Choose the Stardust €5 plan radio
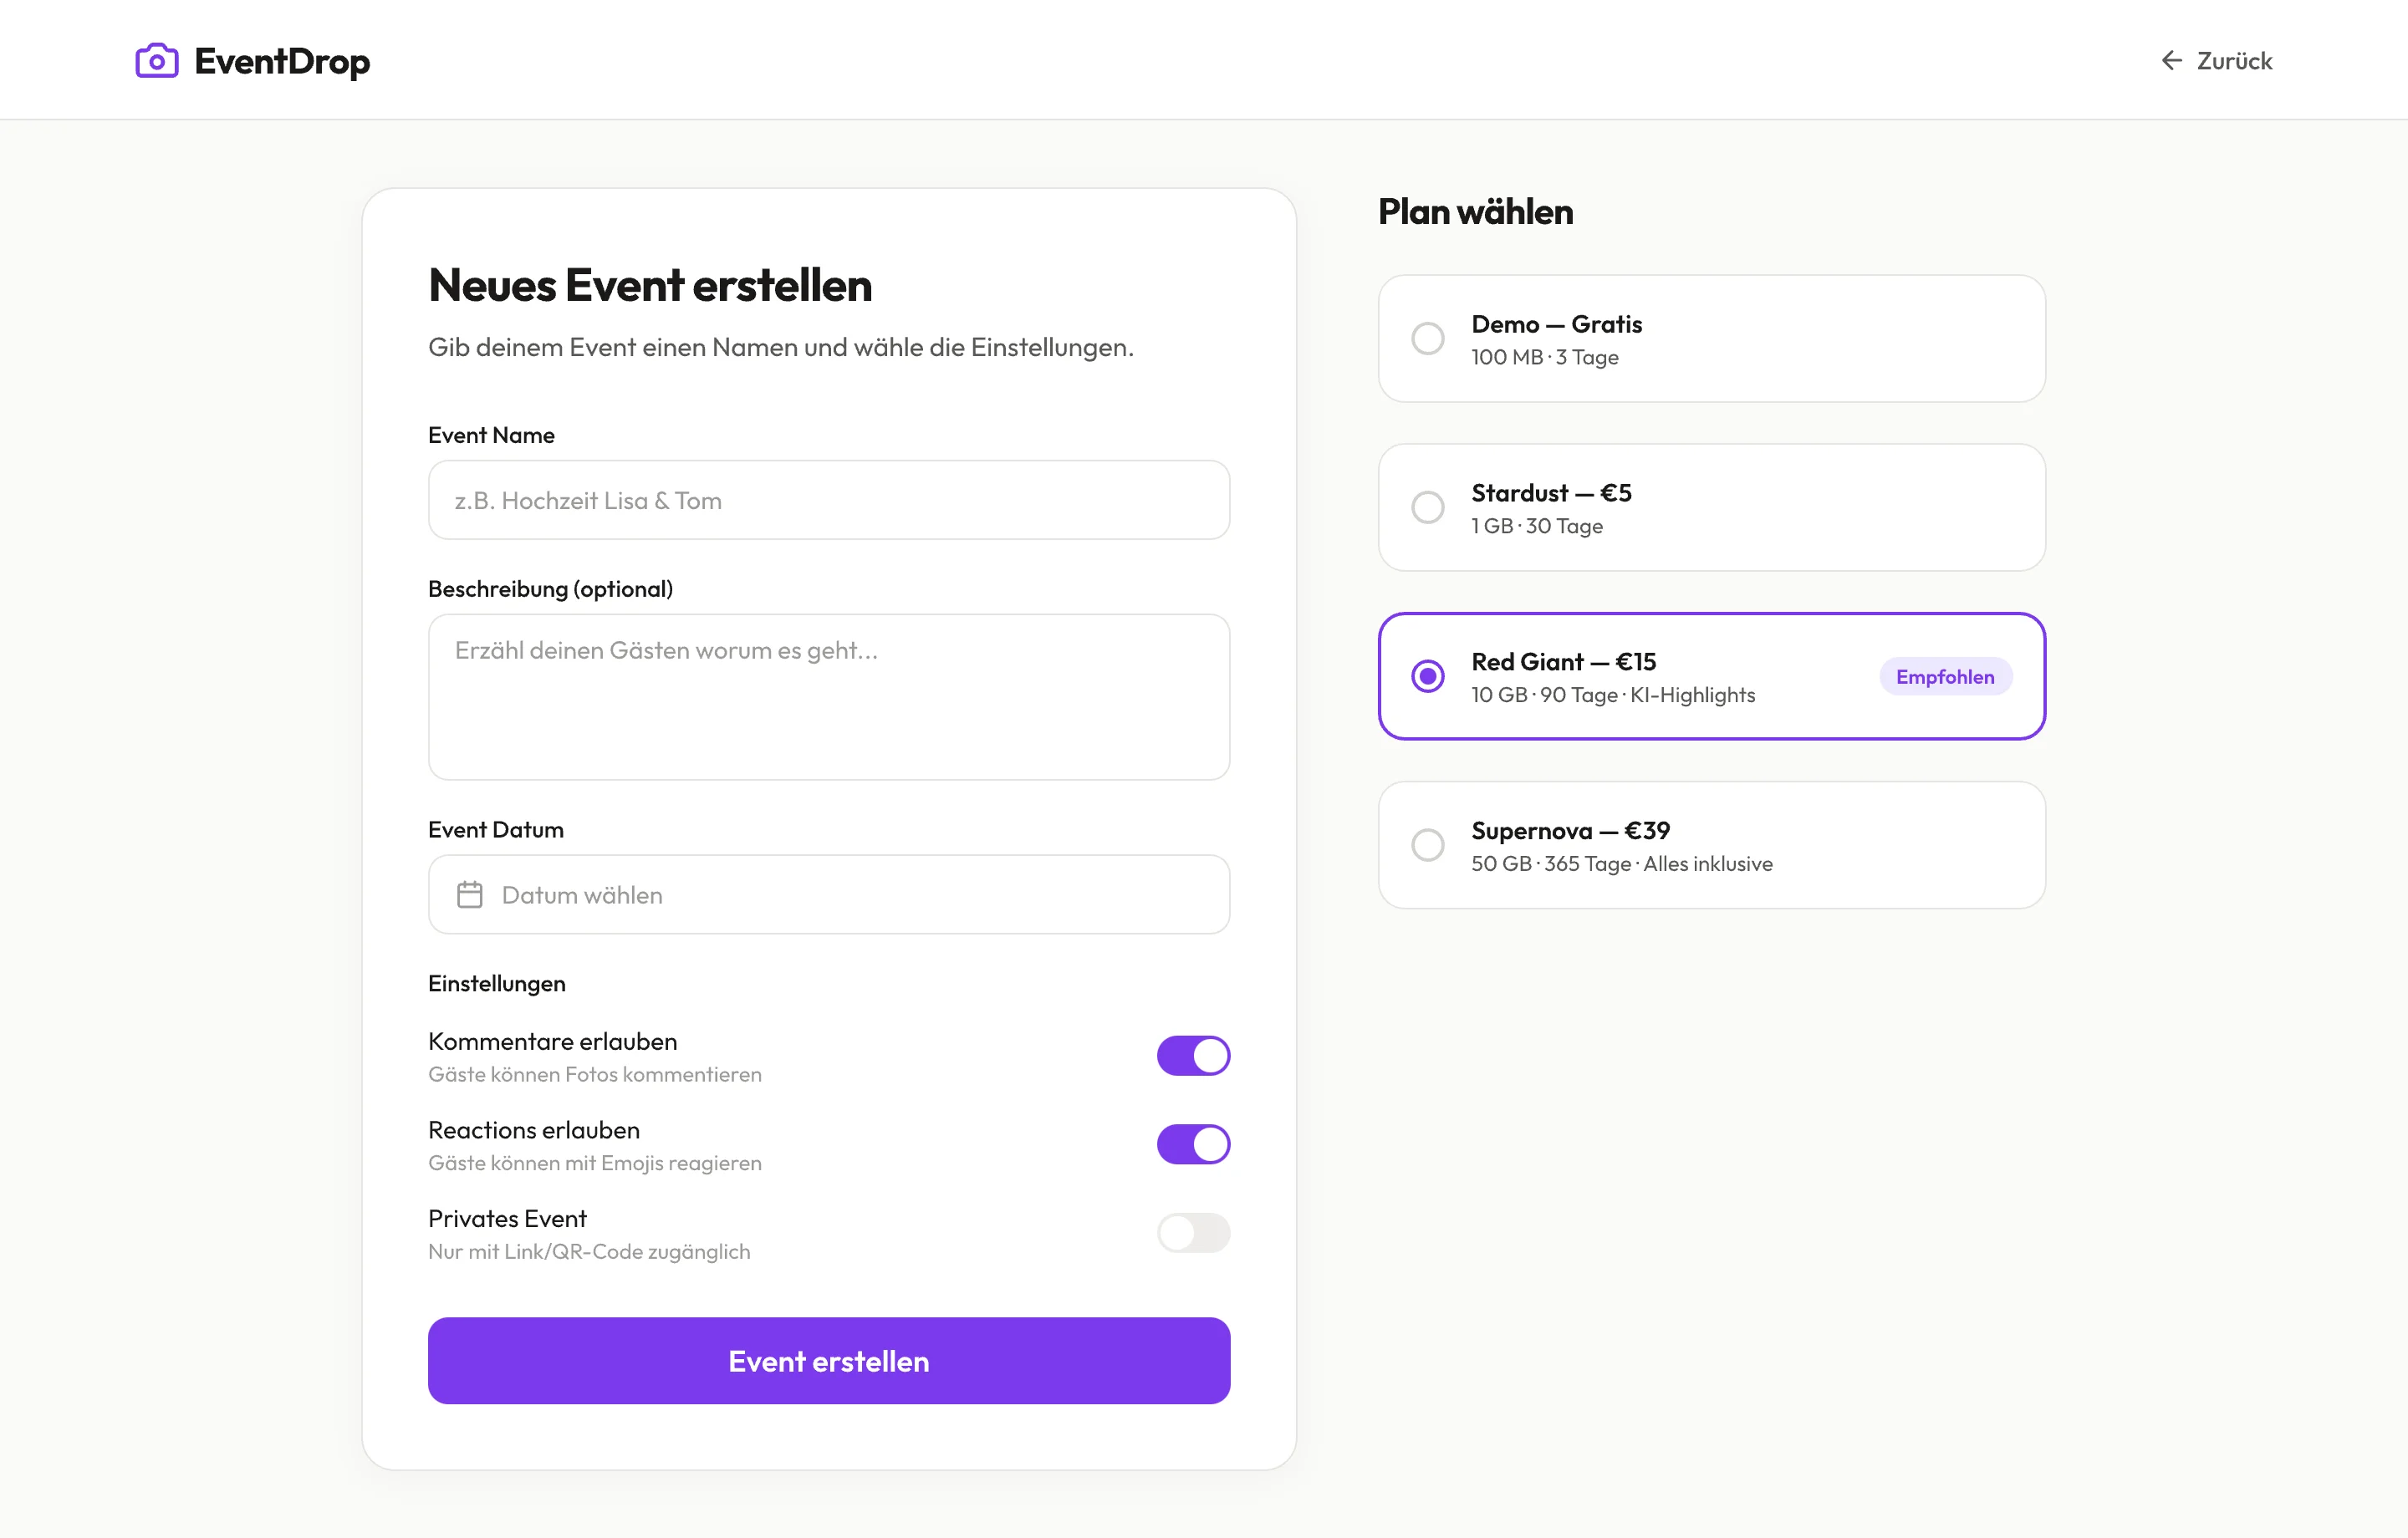 coord(1427,508)
